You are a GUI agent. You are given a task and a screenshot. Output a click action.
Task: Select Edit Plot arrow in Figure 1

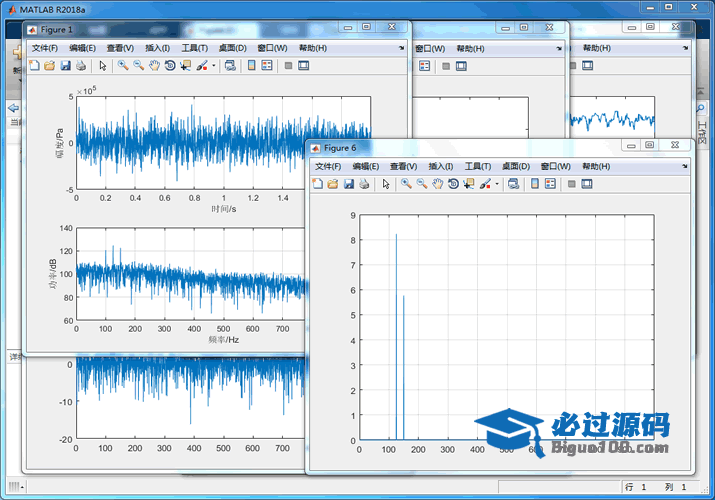pyautogui.click(x=103, y=66)
